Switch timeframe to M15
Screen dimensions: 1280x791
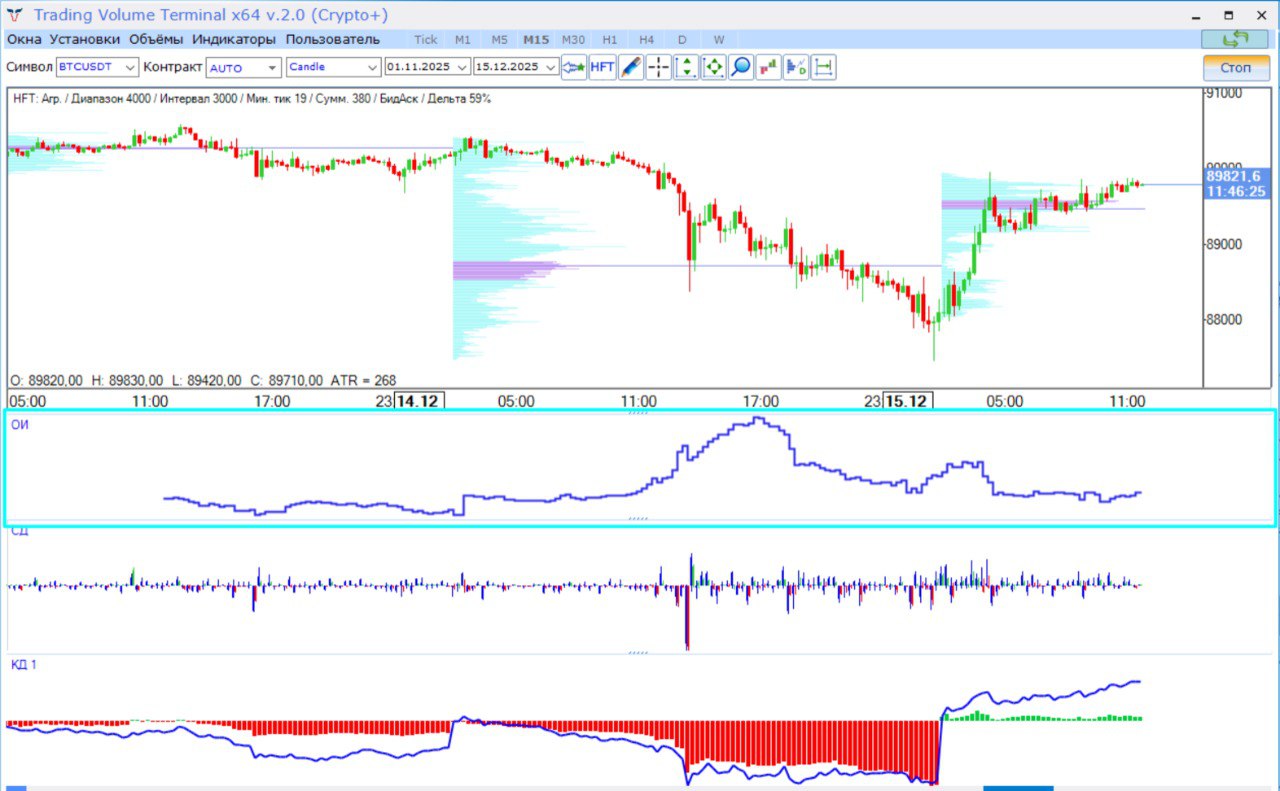point(536,40)
